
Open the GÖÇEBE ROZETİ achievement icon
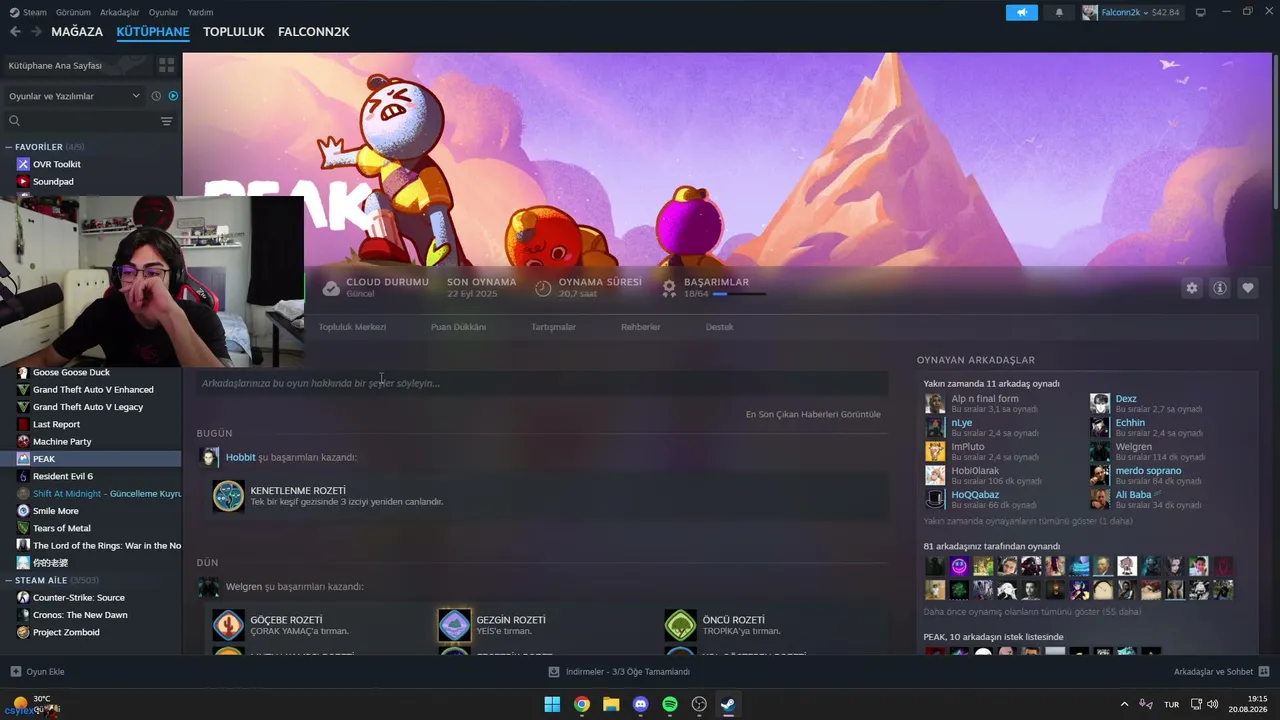coord(228,625)
